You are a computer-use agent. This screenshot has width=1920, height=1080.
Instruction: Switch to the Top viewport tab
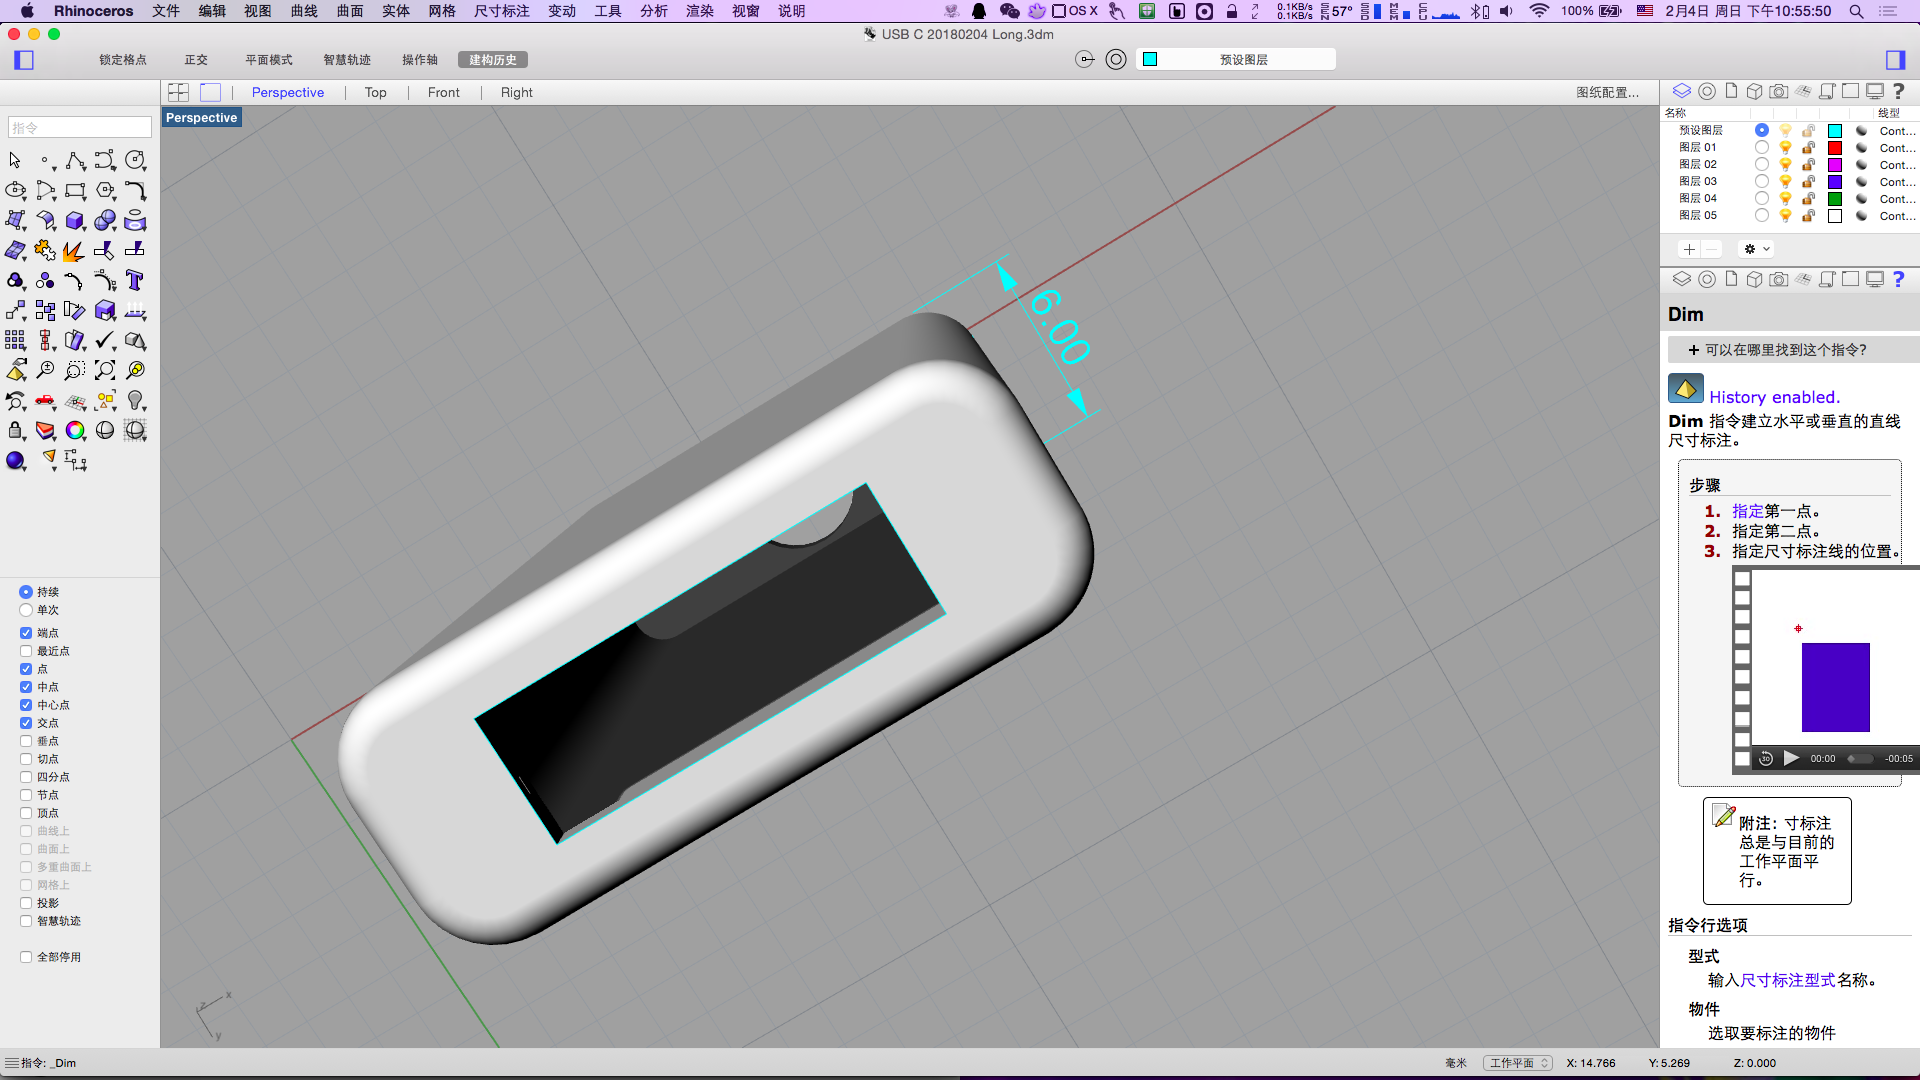[x=375, y=92]
